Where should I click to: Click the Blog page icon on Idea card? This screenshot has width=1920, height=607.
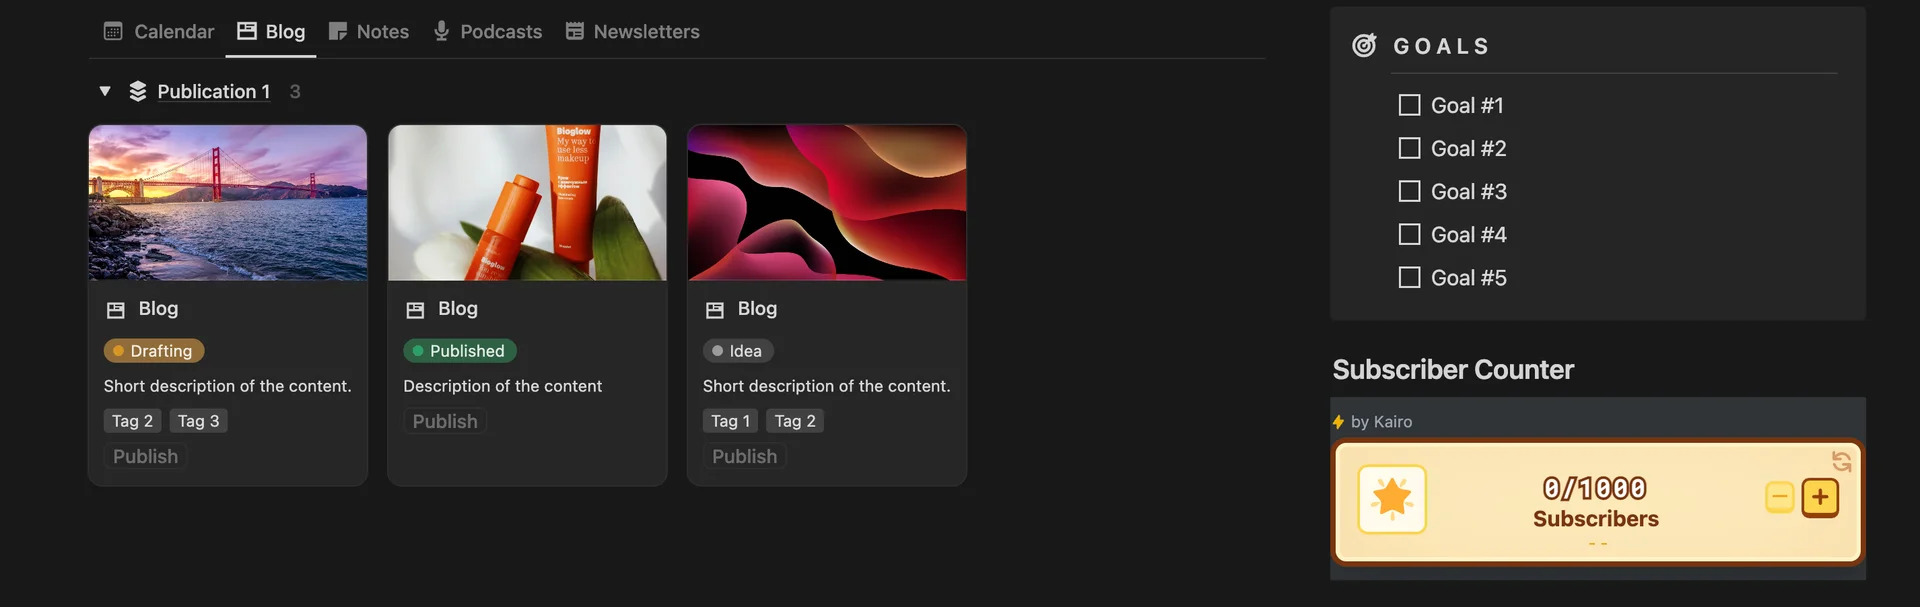pyautogui.click(x=715, y=310)
